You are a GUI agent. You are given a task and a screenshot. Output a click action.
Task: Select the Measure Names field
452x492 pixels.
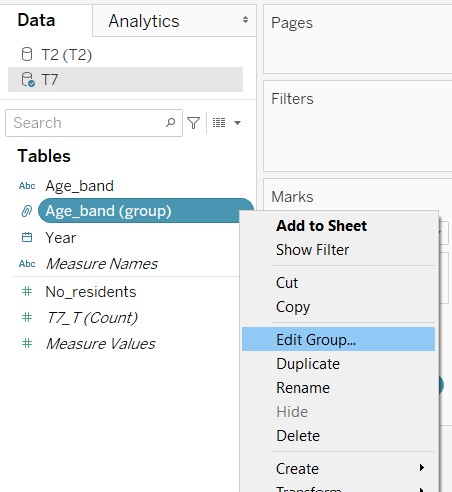(102, 264)
